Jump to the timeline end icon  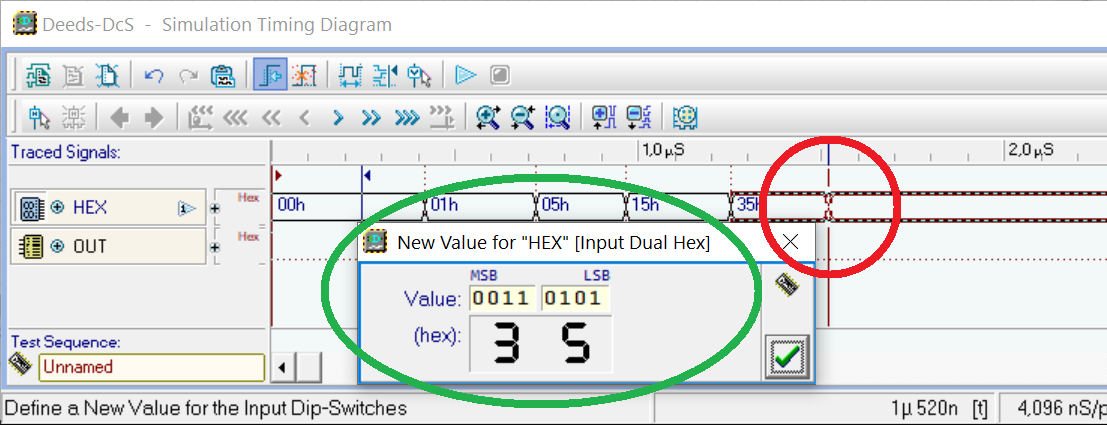442,117
